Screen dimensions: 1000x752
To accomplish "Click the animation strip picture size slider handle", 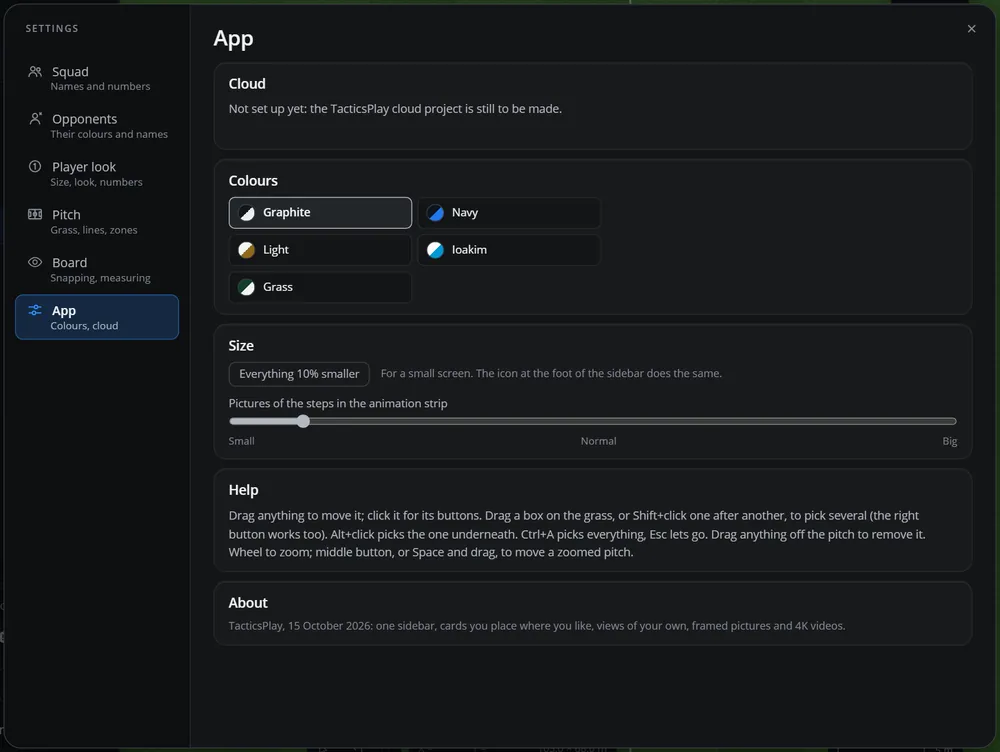I will tap(304, 421).
